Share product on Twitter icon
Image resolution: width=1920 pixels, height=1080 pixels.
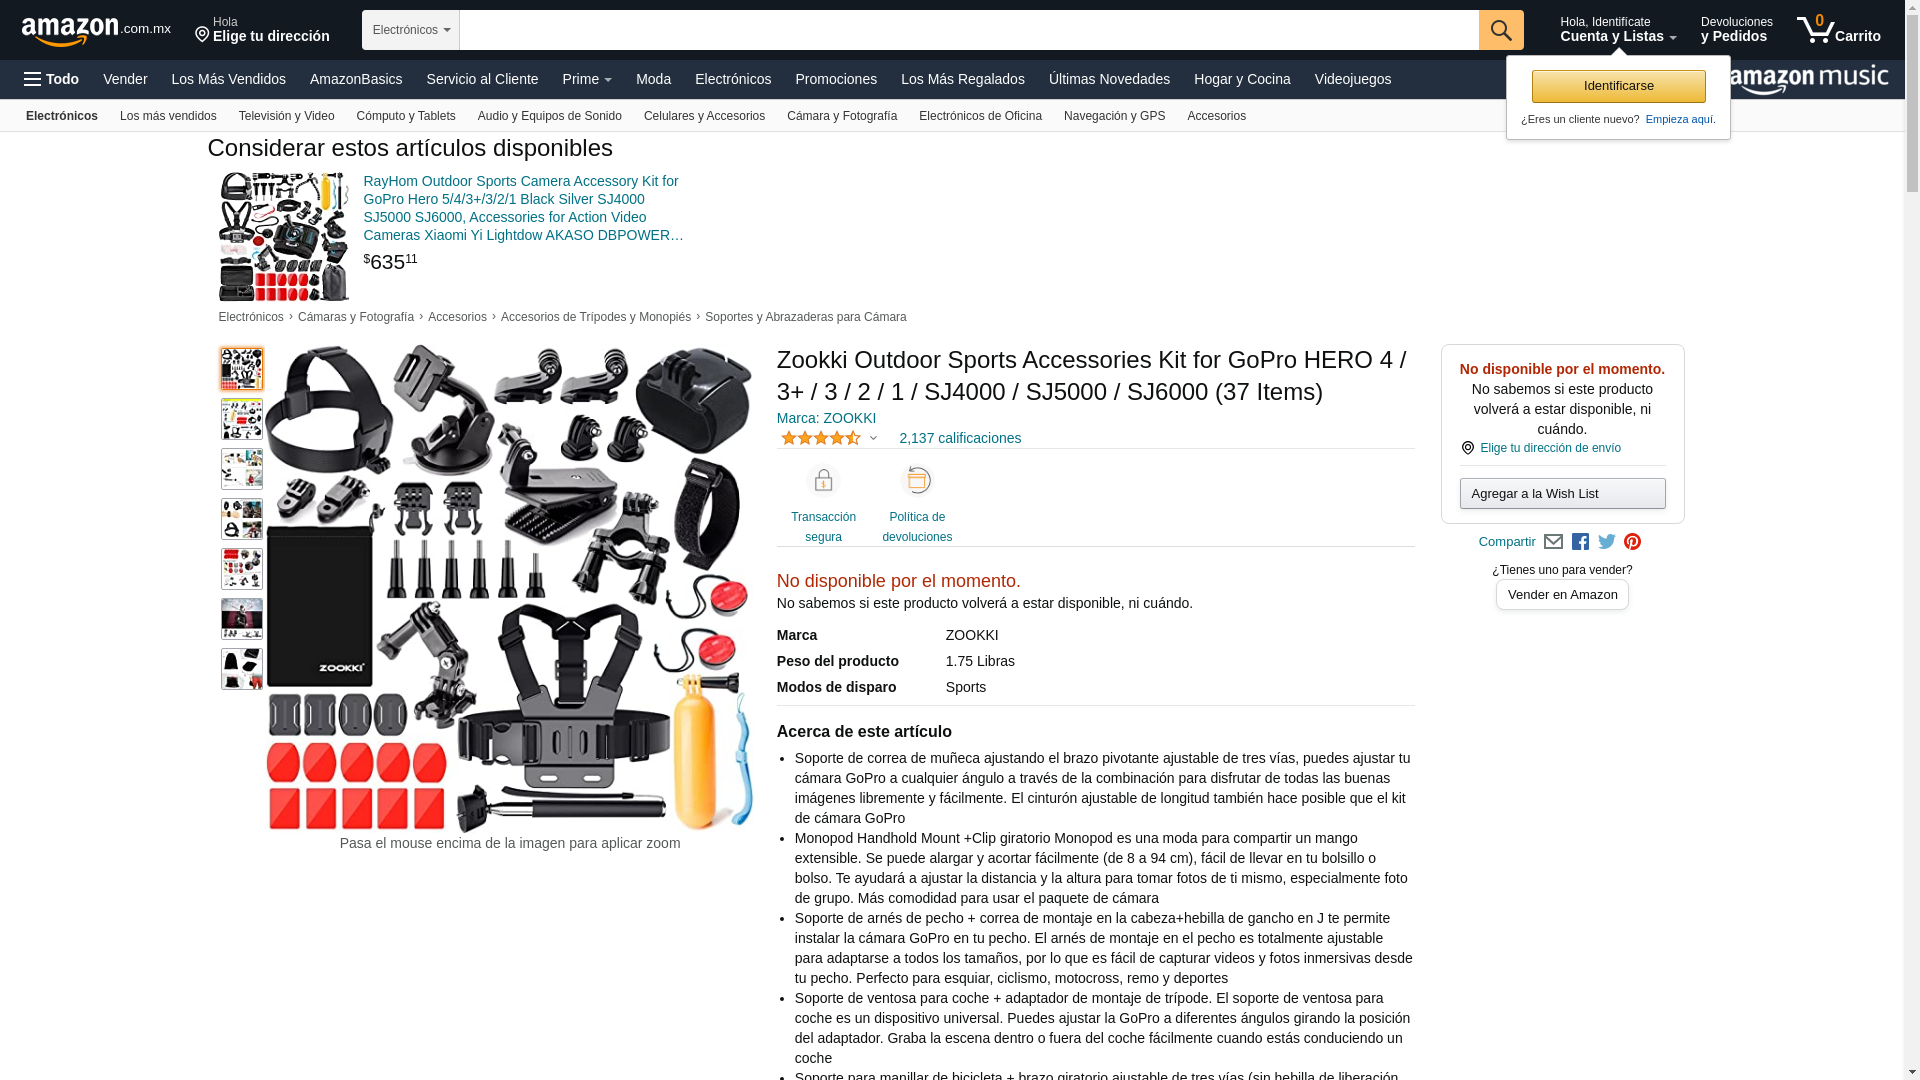coord(1607,542)
